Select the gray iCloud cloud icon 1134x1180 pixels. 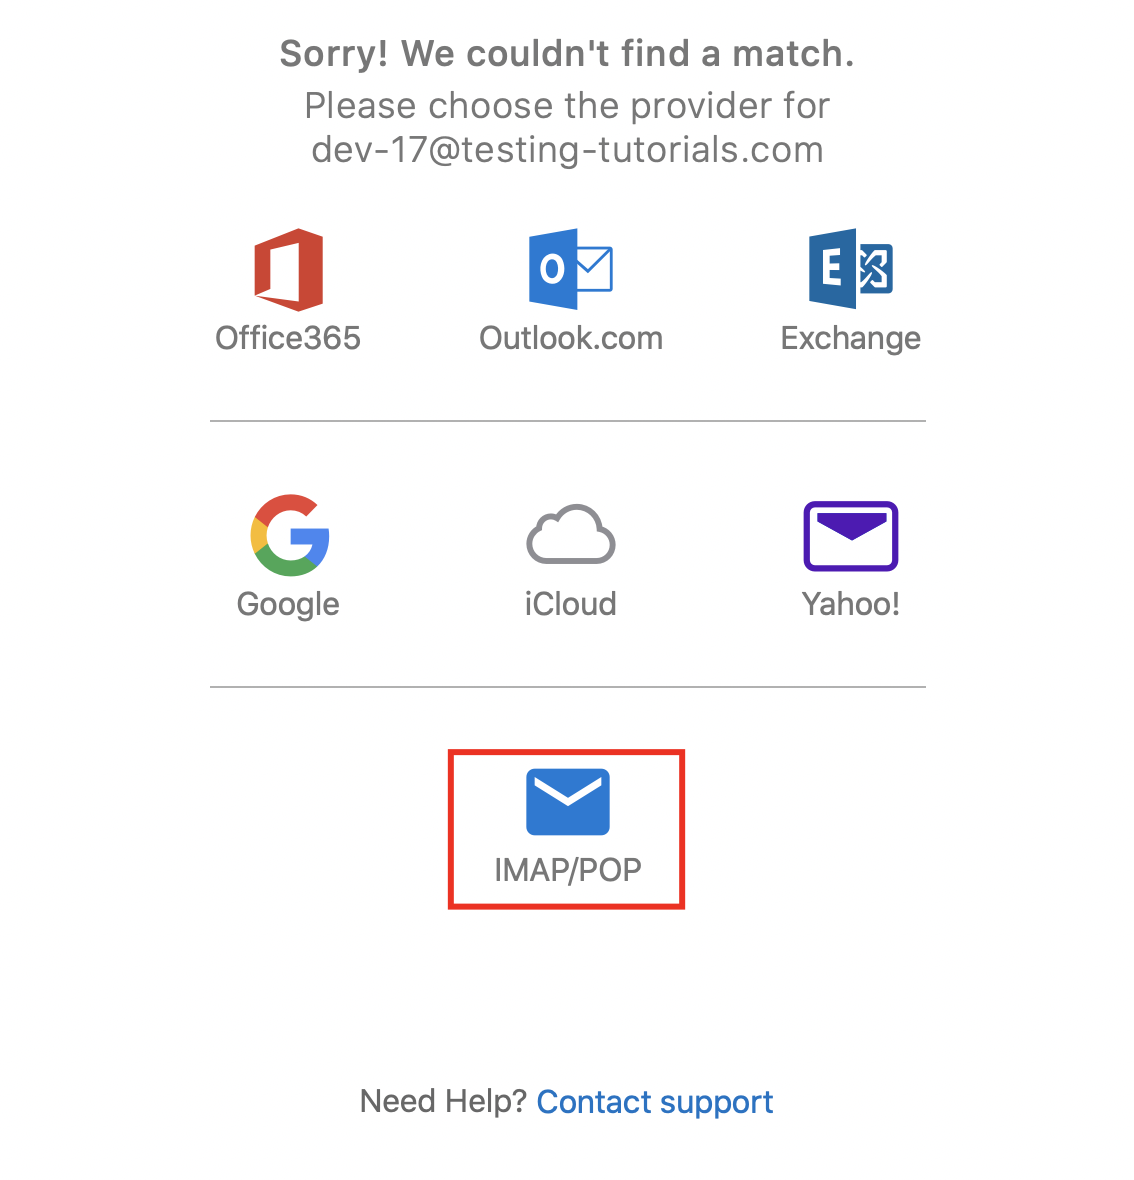coord(570,535)
